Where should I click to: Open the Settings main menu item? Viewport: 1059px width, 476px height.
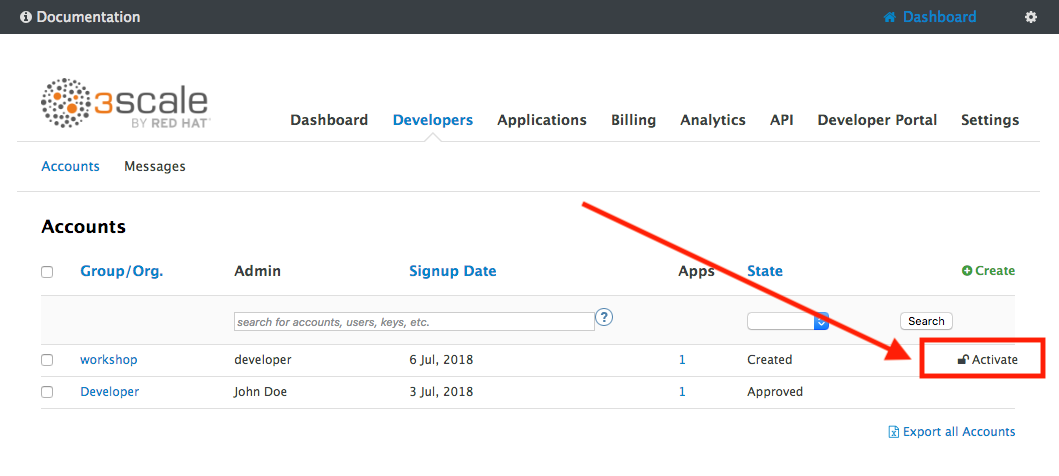[990, 120]
